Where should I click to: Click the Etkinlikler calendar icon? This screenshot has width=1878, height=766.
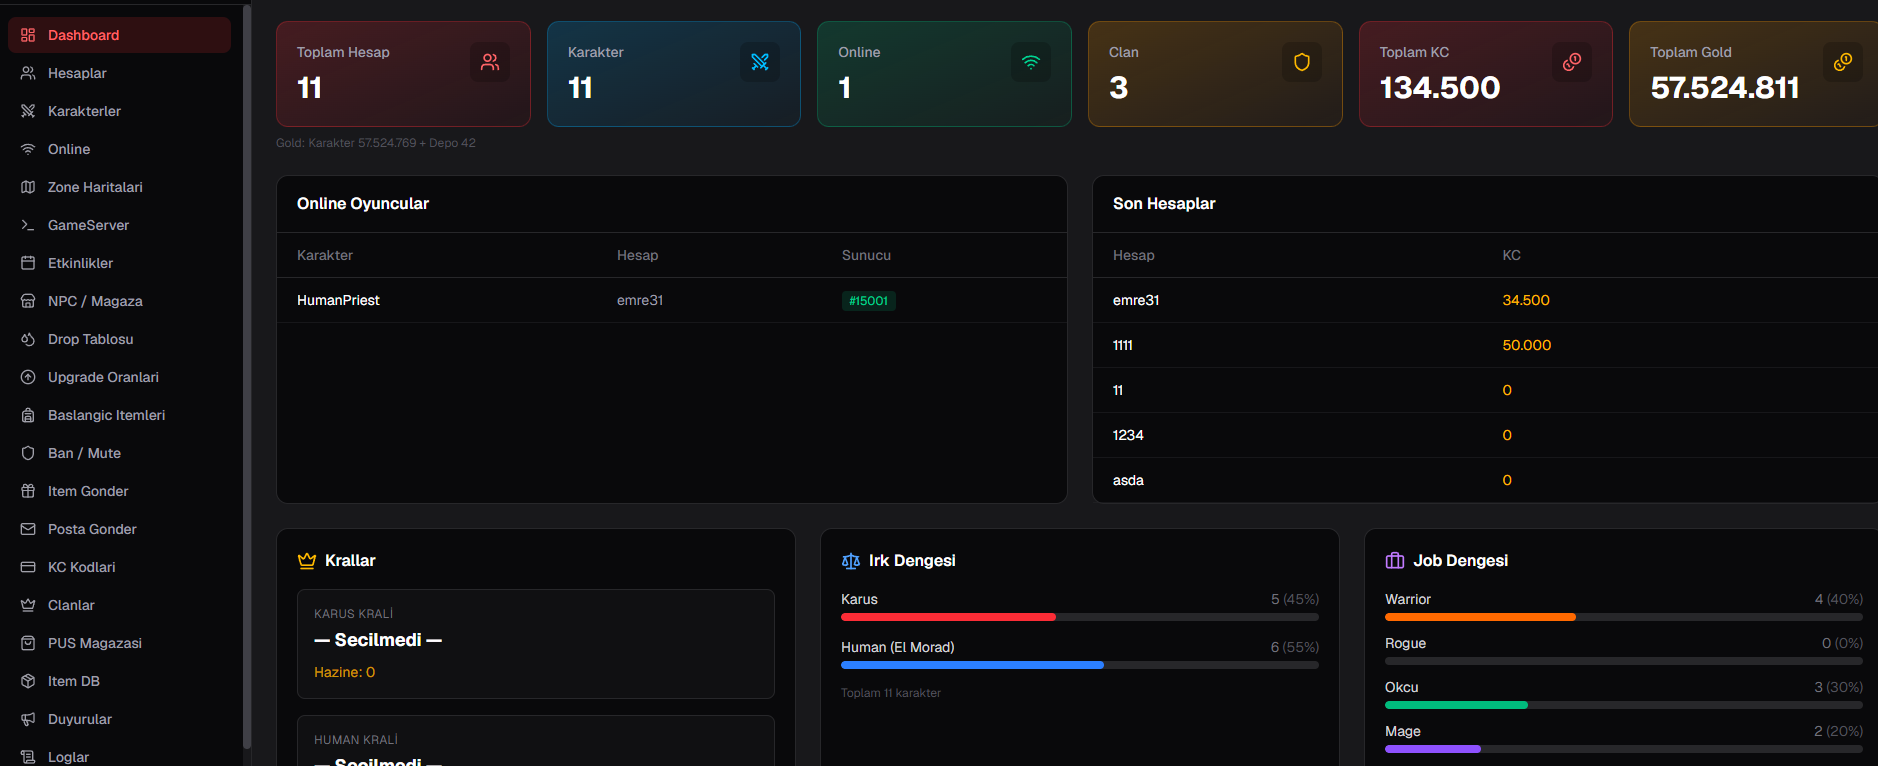pos(28,263)
